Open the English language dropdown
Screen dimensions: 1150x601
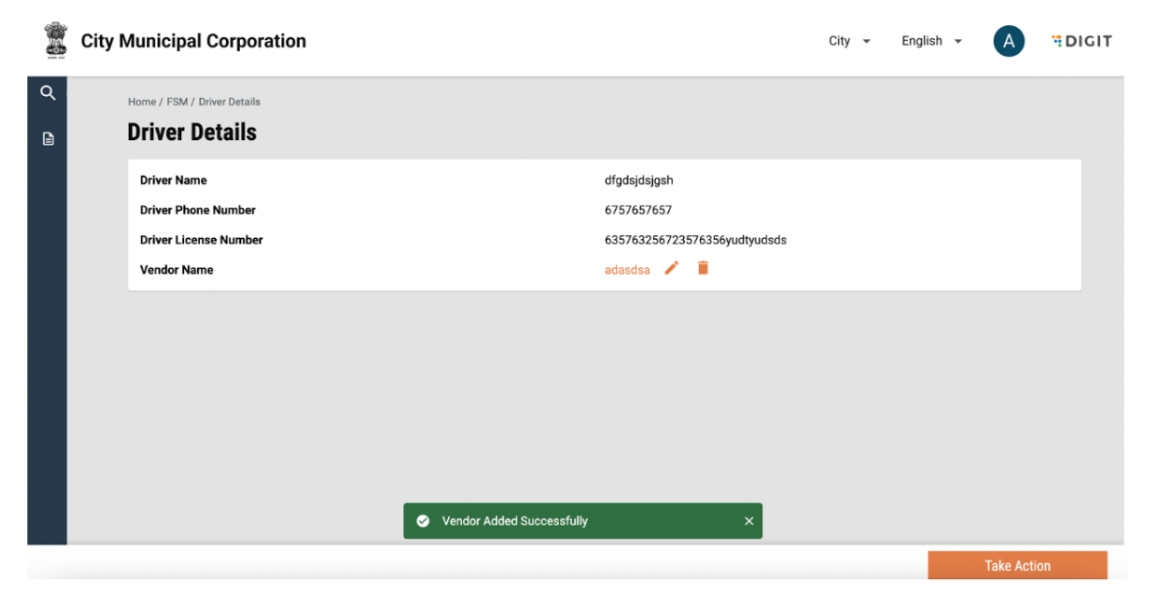[931, 41]
